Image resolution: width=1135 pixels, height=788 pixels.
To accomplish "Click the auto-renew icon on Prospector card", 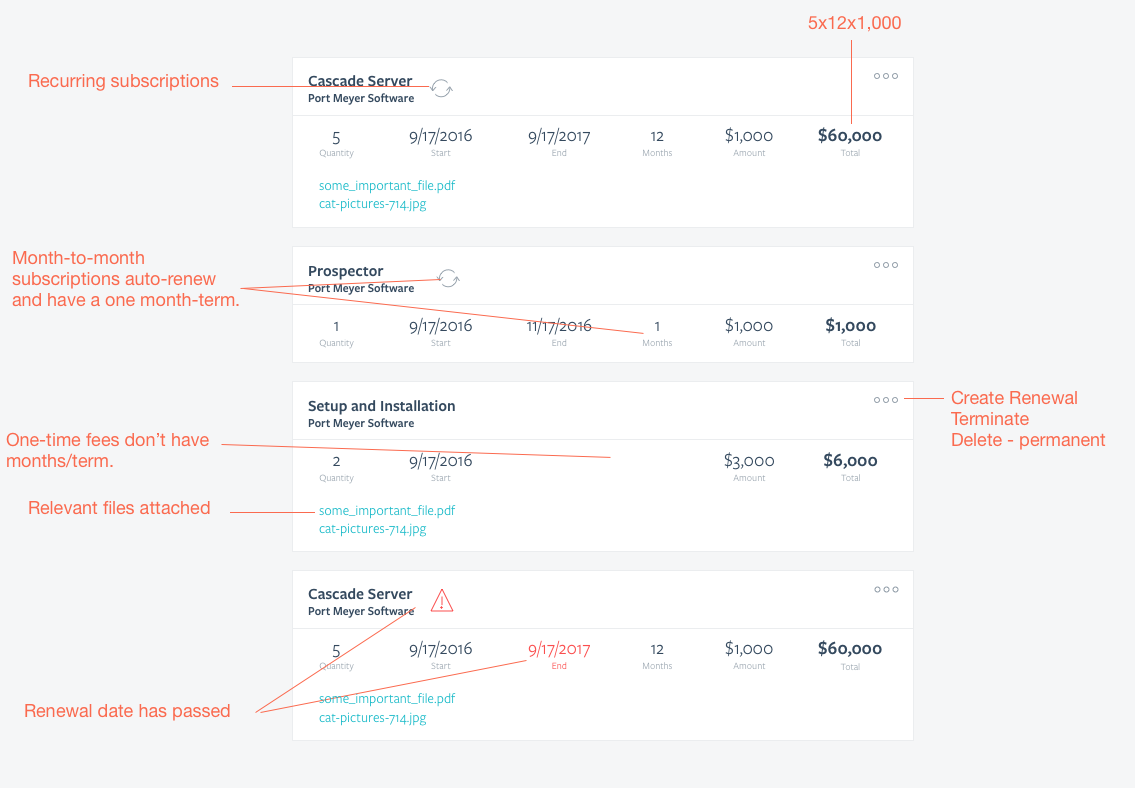I will click(448, 278).
